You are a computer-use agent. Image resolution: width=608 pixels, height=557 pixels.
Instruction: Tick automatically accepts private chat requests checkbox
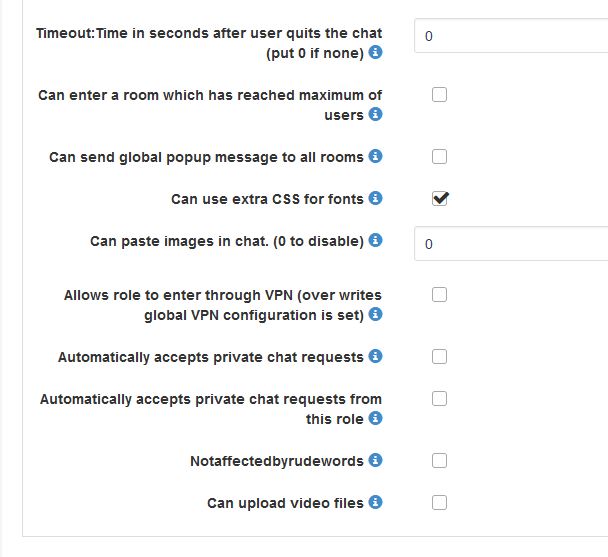click(439, 356)
